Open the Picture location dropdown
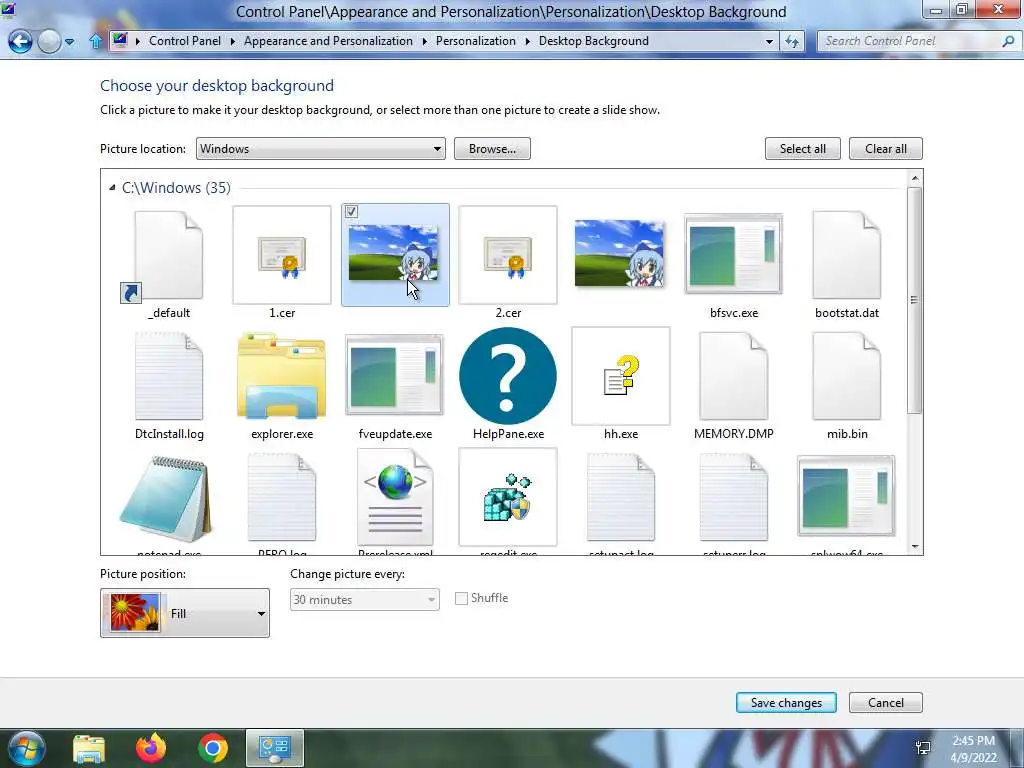1024x768 pixels. coord(321,149)
